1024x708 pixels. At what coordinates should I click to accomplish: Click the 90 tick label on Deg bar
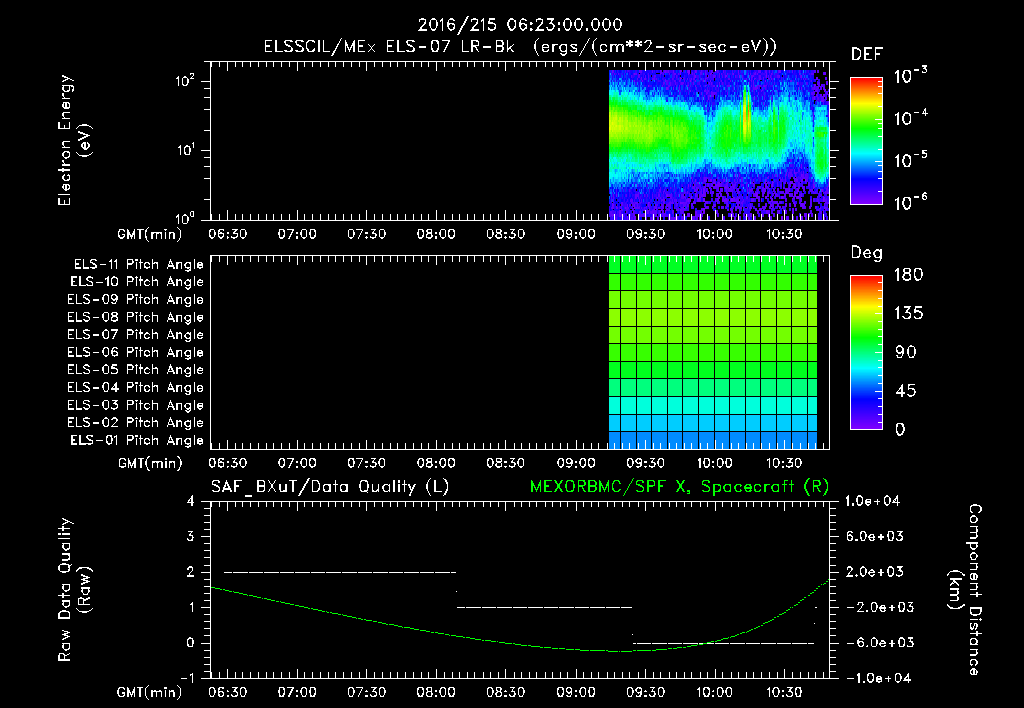906,352
